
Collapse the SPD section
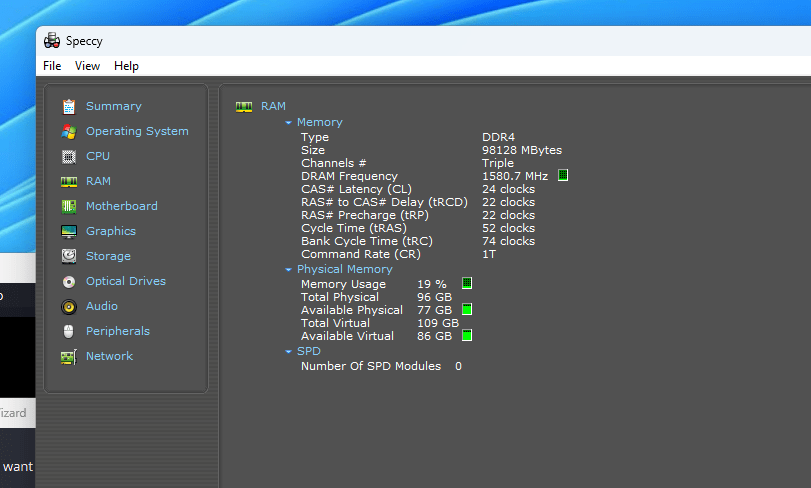(289, 352)
